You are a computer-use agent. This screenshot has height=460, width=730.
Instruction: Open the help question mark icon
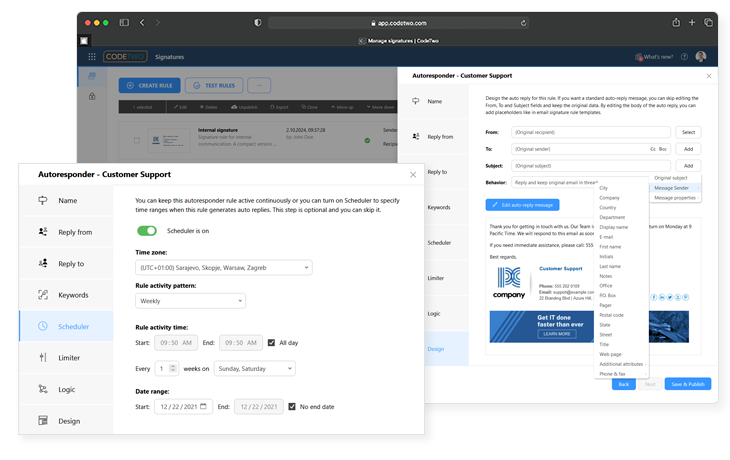point(685,57)
